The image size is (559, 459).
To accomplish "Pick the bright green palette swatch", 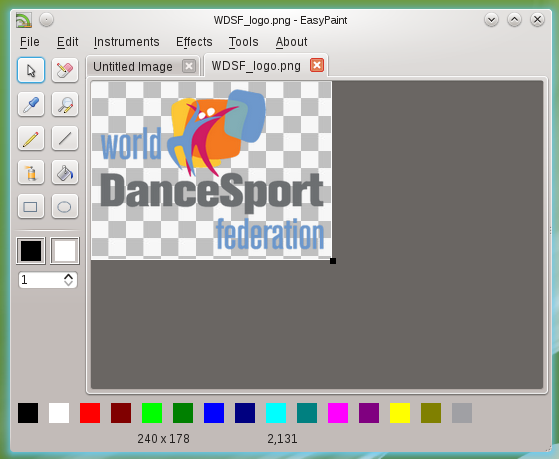I will (x=152, y=413).
